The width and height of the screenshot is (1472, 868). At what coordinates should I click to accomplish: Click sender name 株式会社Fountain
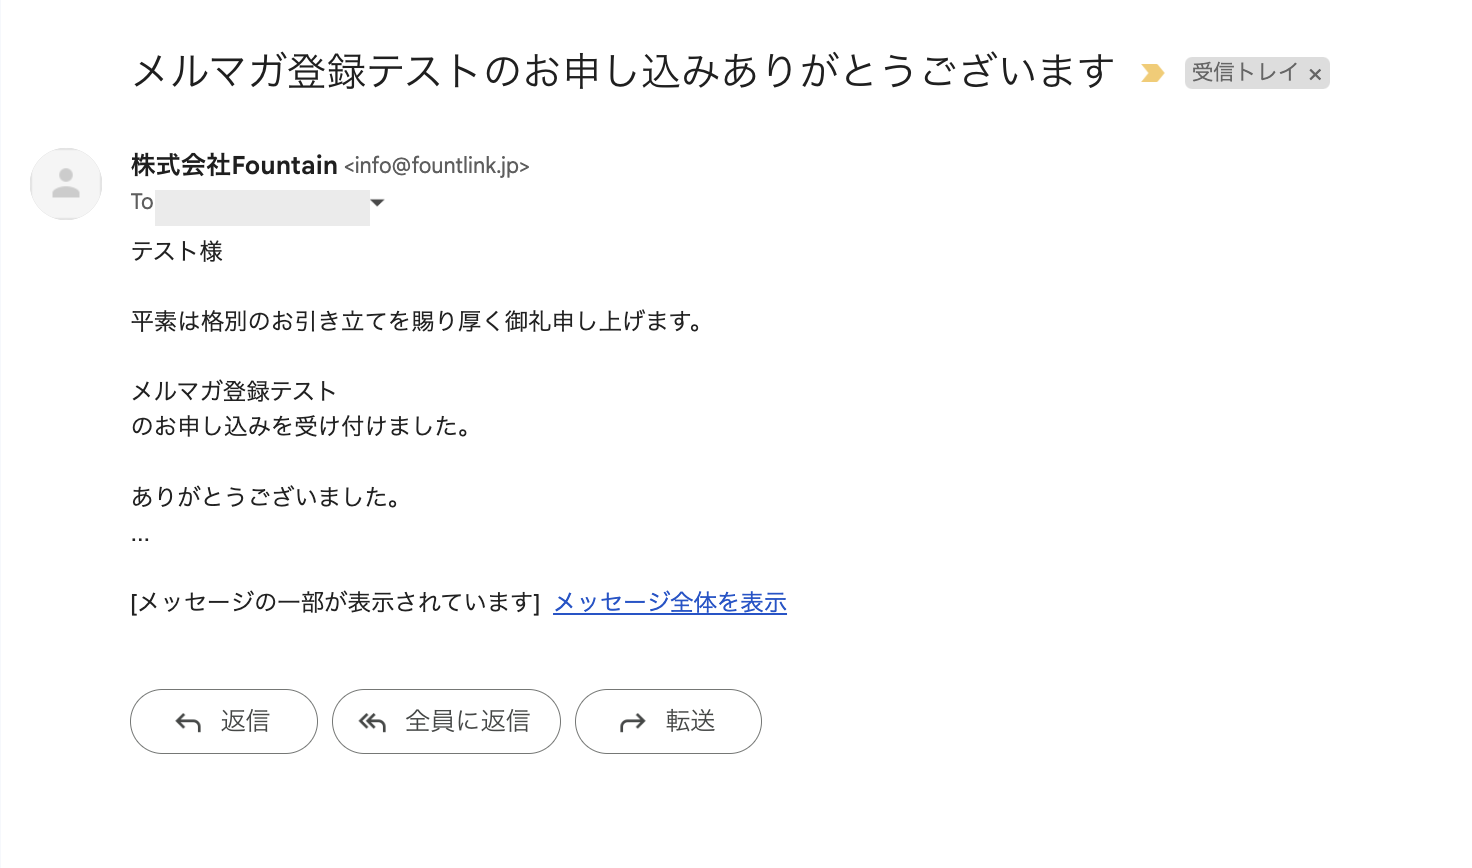[x=234, y=165]
